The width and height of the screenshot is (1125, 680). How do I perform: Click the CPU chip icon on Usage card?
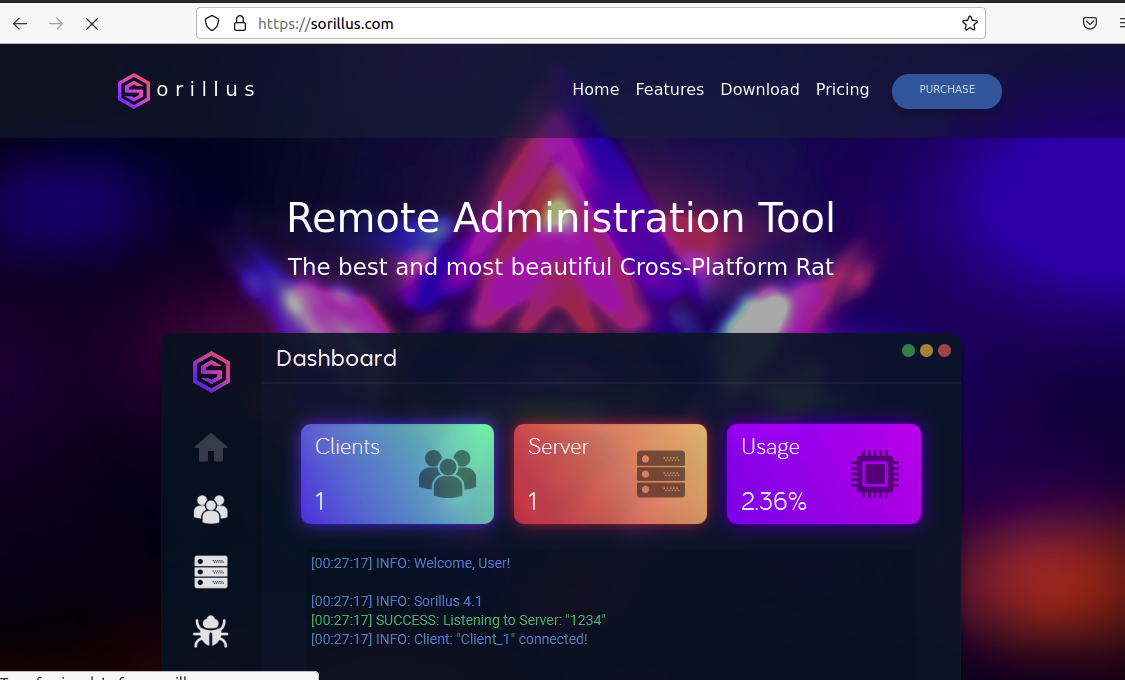pos(875,474)
